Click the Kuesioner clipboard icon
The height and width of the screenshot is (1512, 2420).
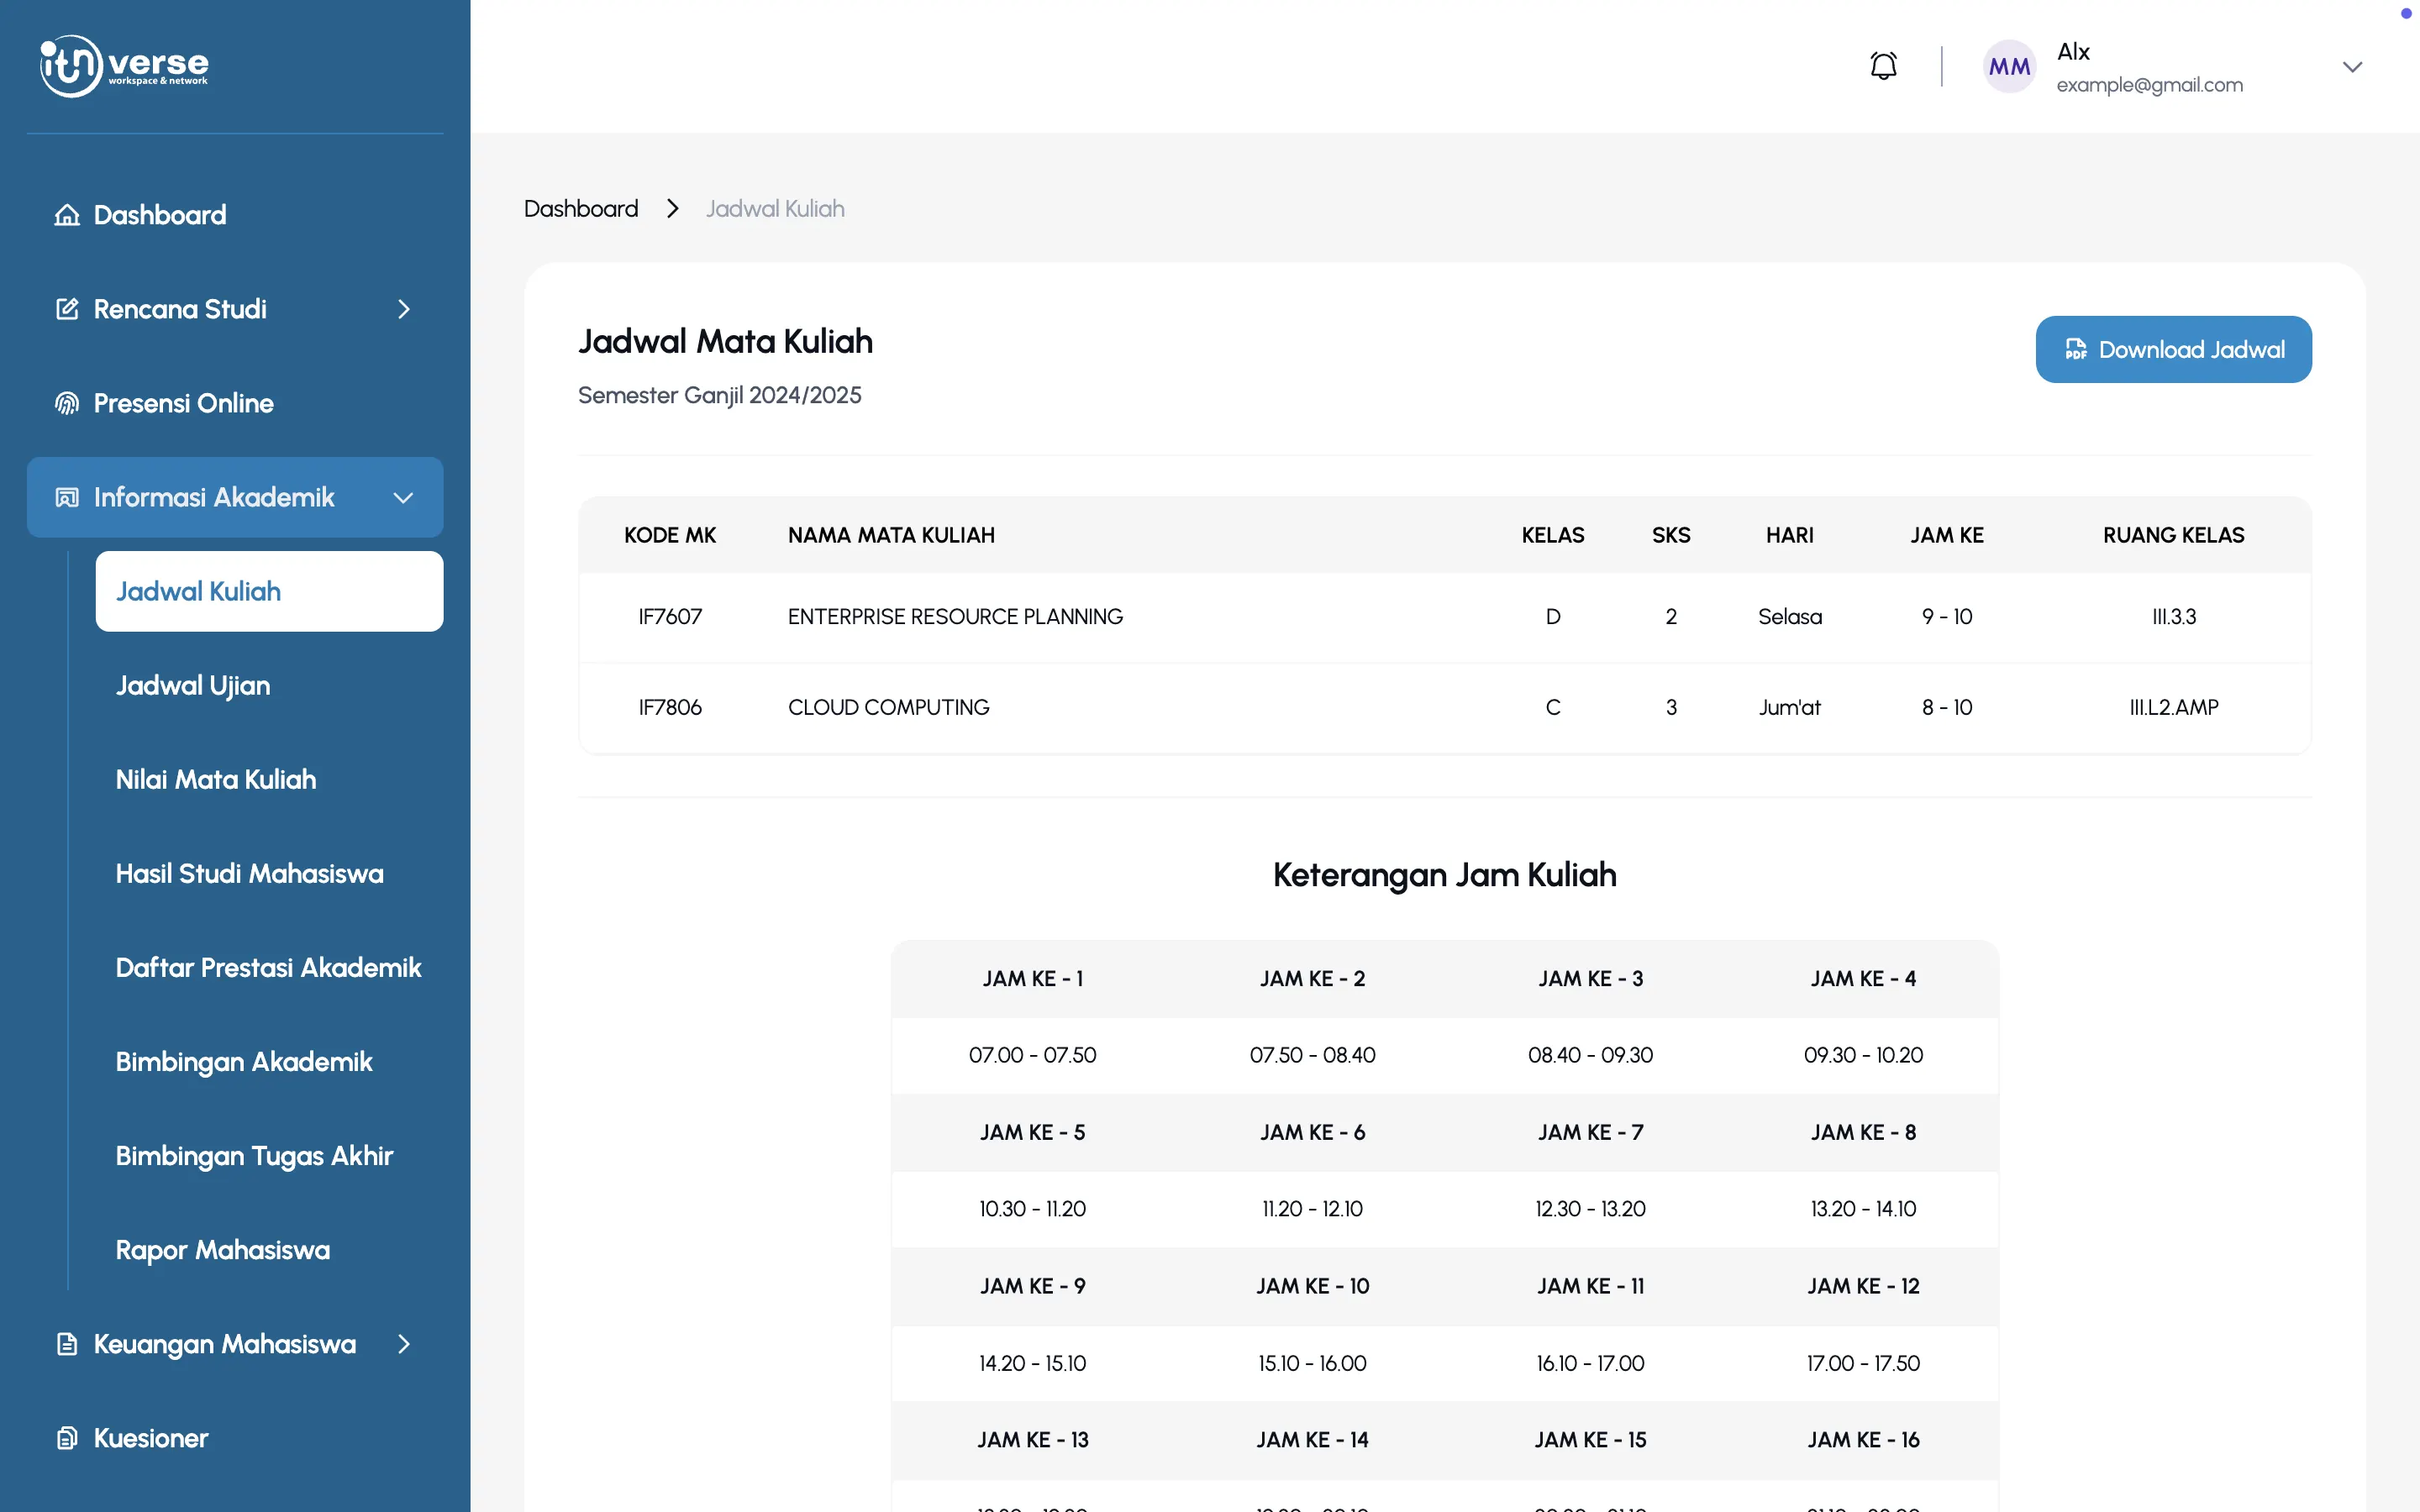tap(67, 1438)
